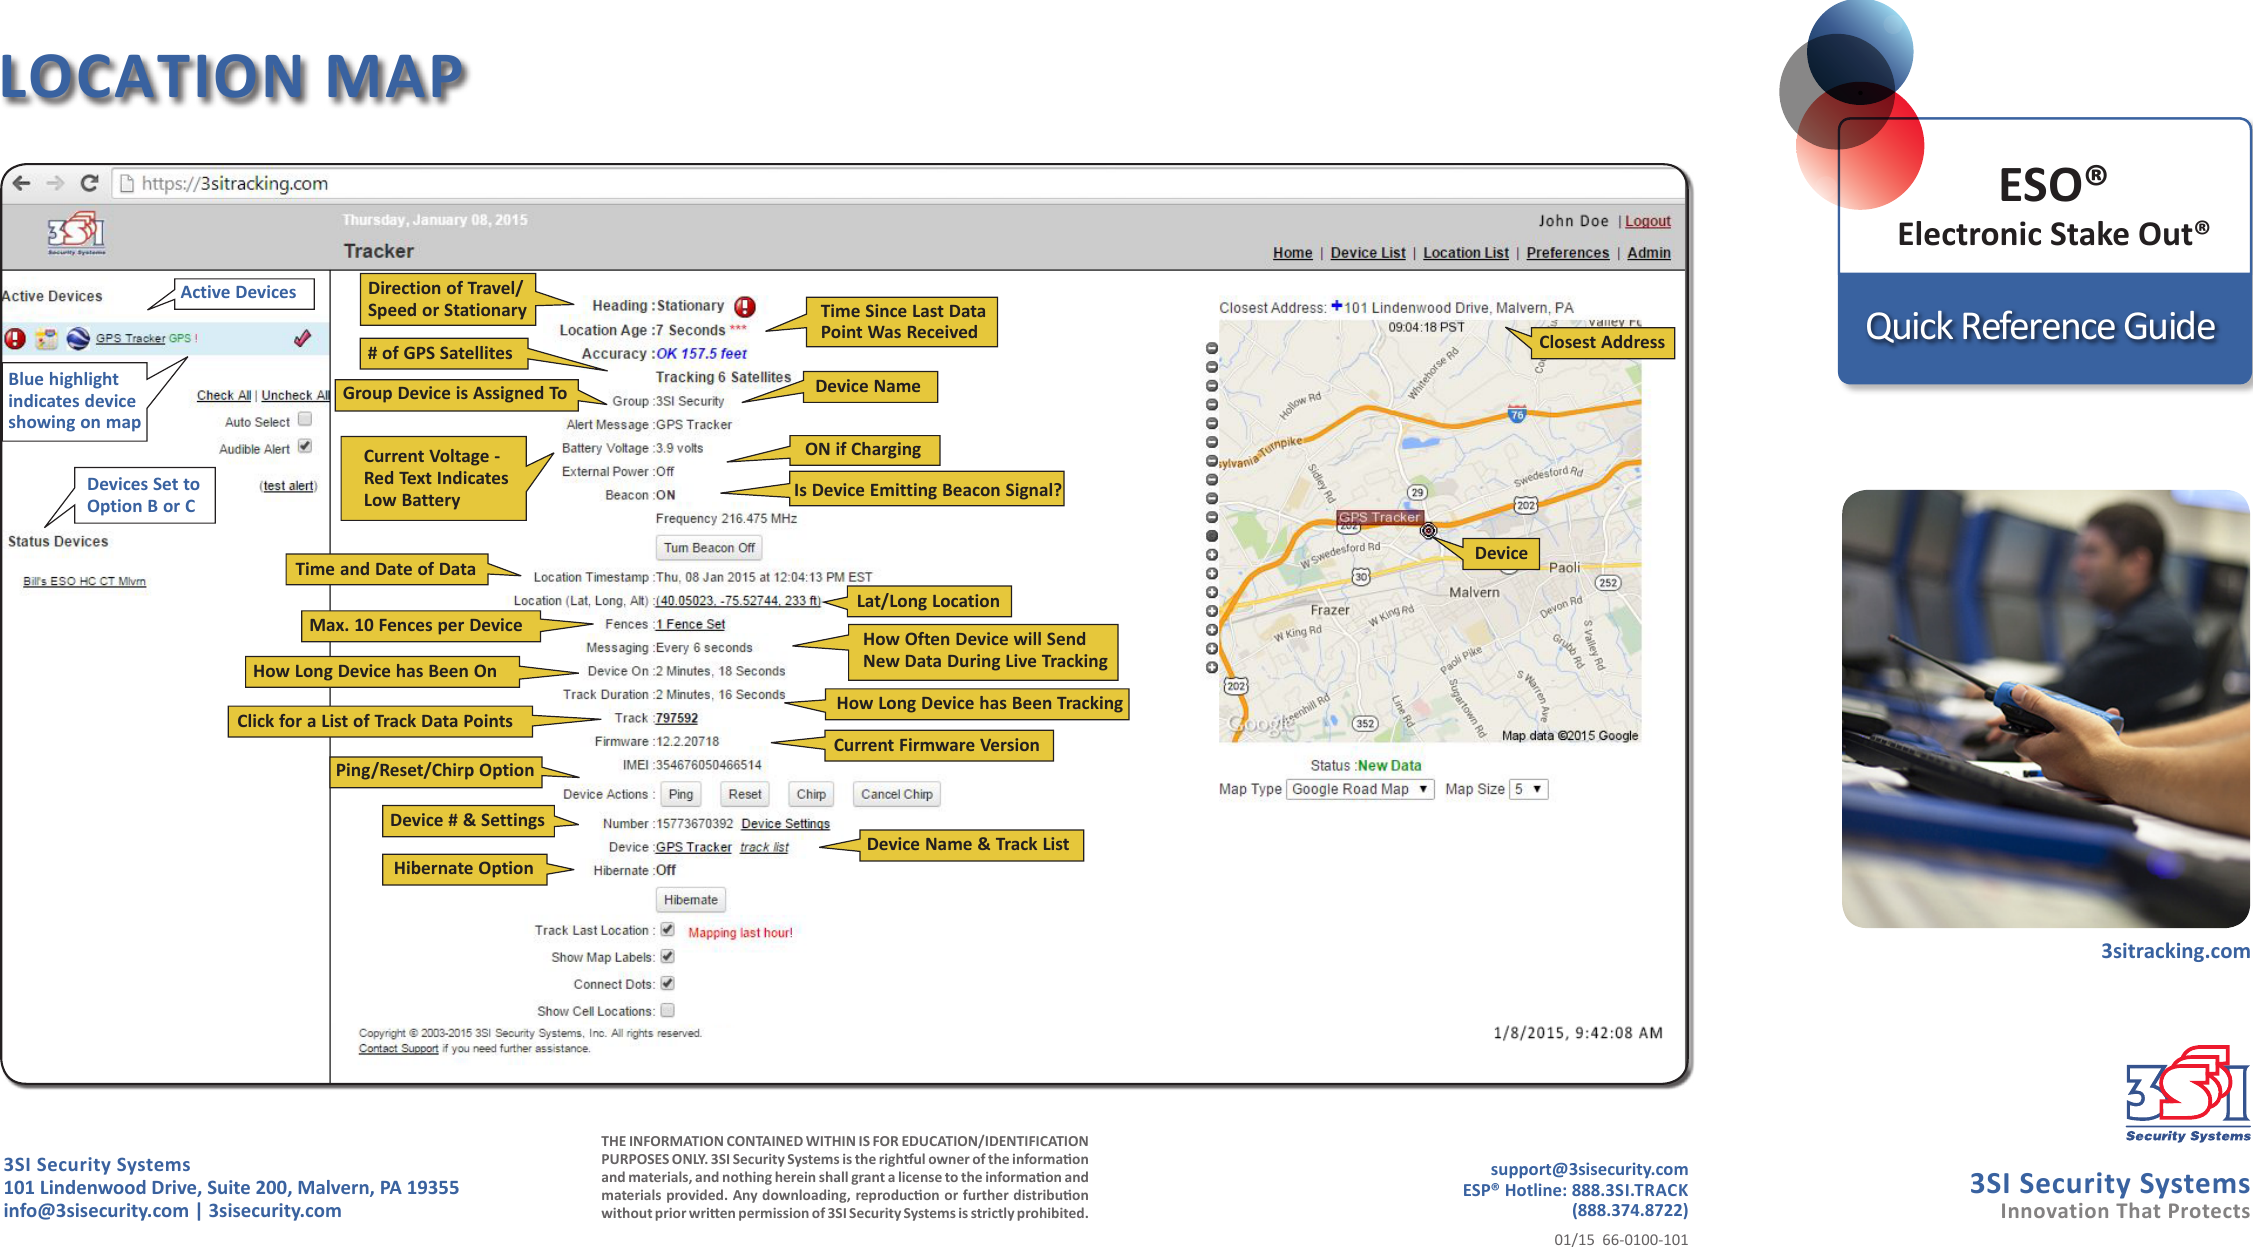
Task: Click the Contact Support link
Action: click(398, 1049)
